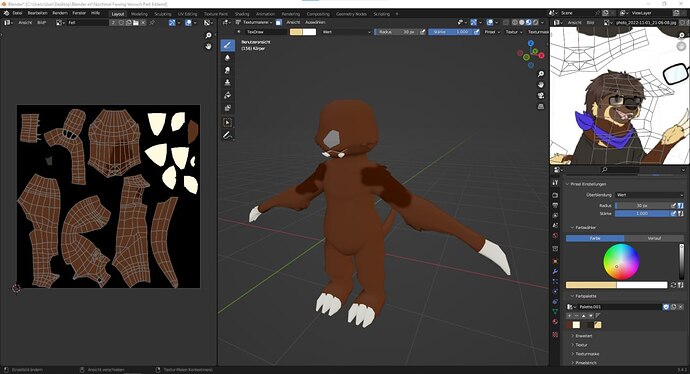Switch to the Texture Paint workspace tab
Image resolution: width=690 pixels, height=374 pixels.
216,14
